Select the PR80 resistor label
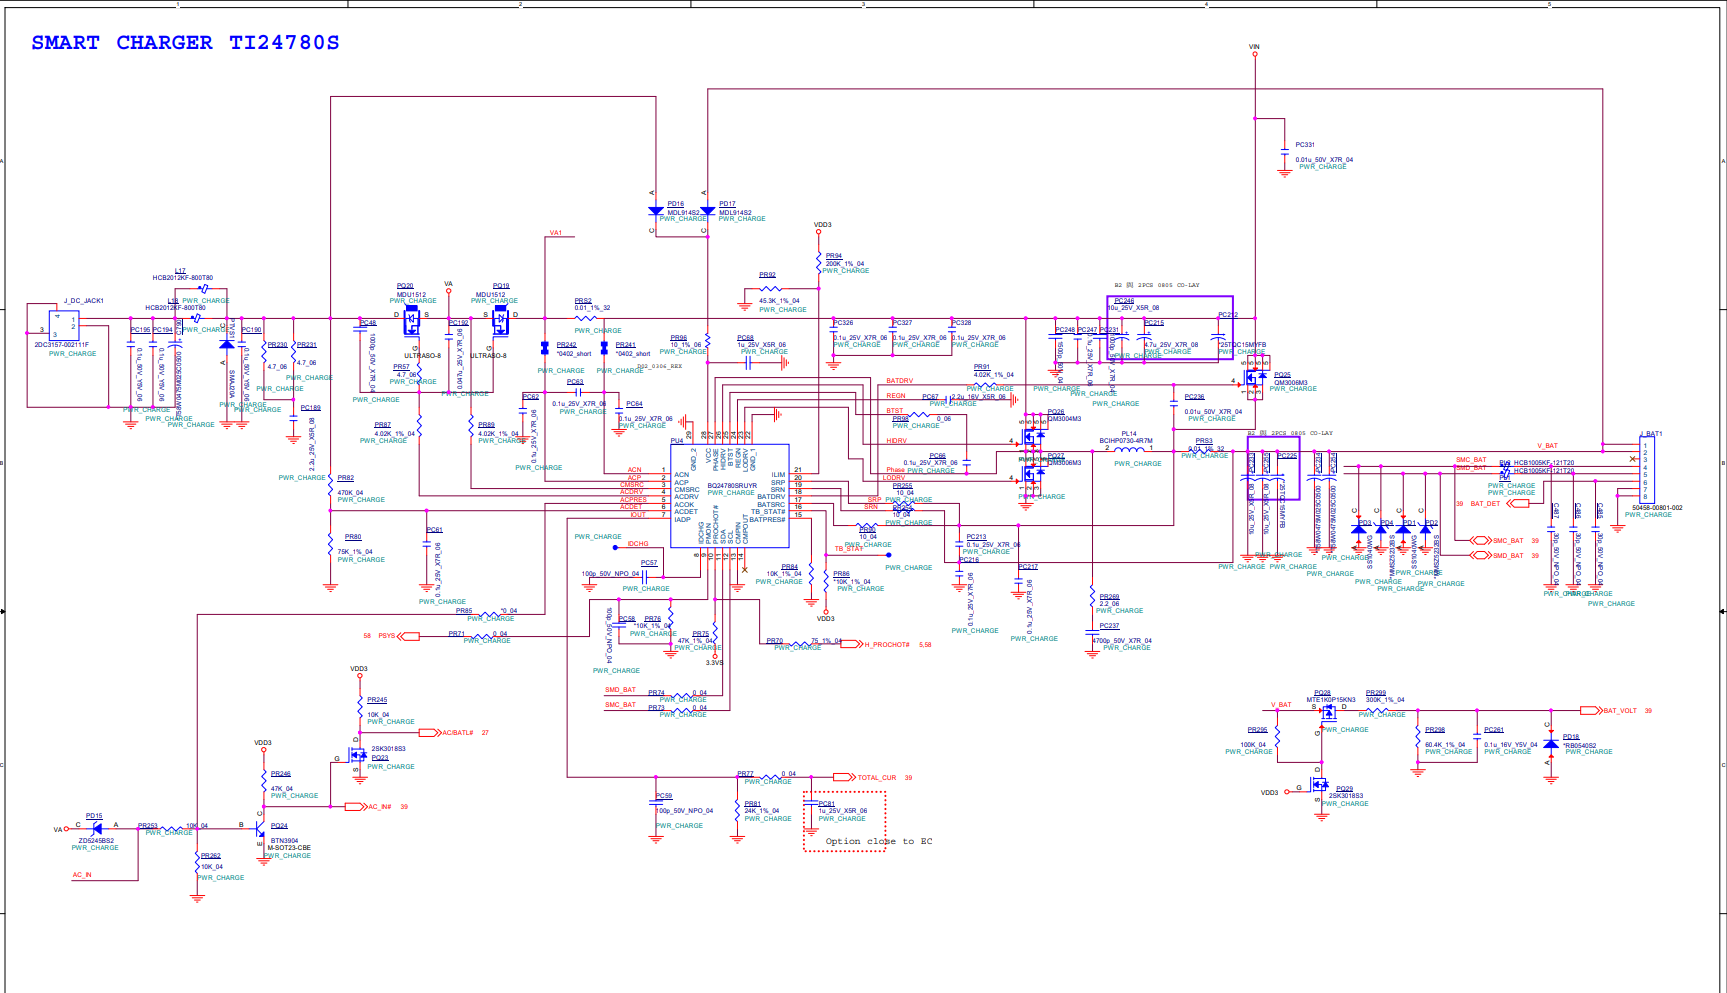Image resolution: width=1727 pixels, height=993 pixels. (353, 537)
